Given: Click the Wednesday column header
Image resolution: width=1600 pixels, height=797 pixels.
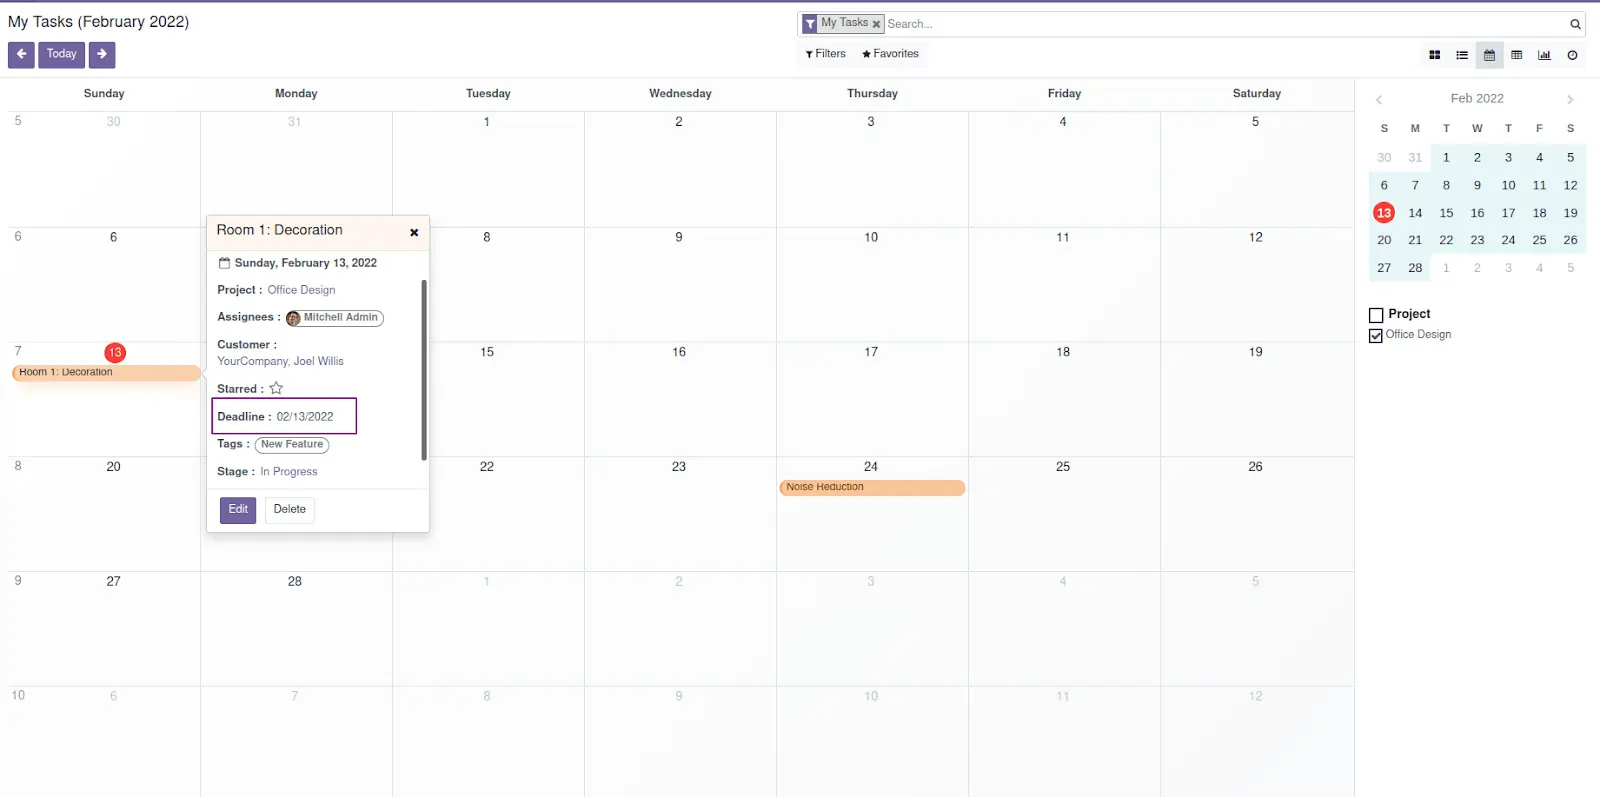Looking at the screenshot, I should click(680, 94).
